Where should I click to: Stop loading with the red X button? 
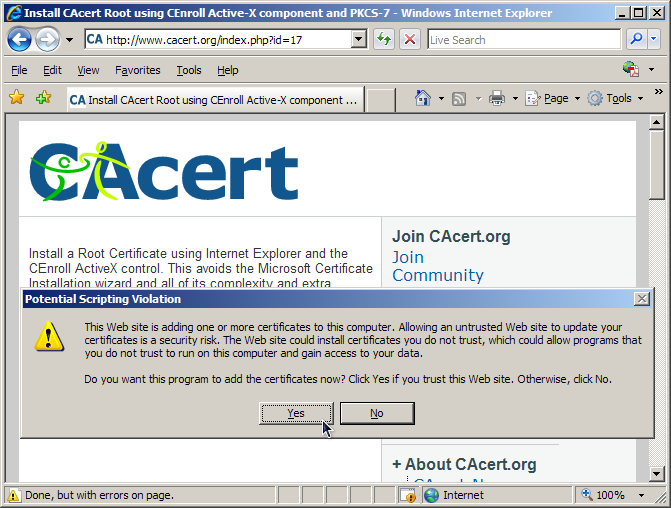(x=410, y=40)
